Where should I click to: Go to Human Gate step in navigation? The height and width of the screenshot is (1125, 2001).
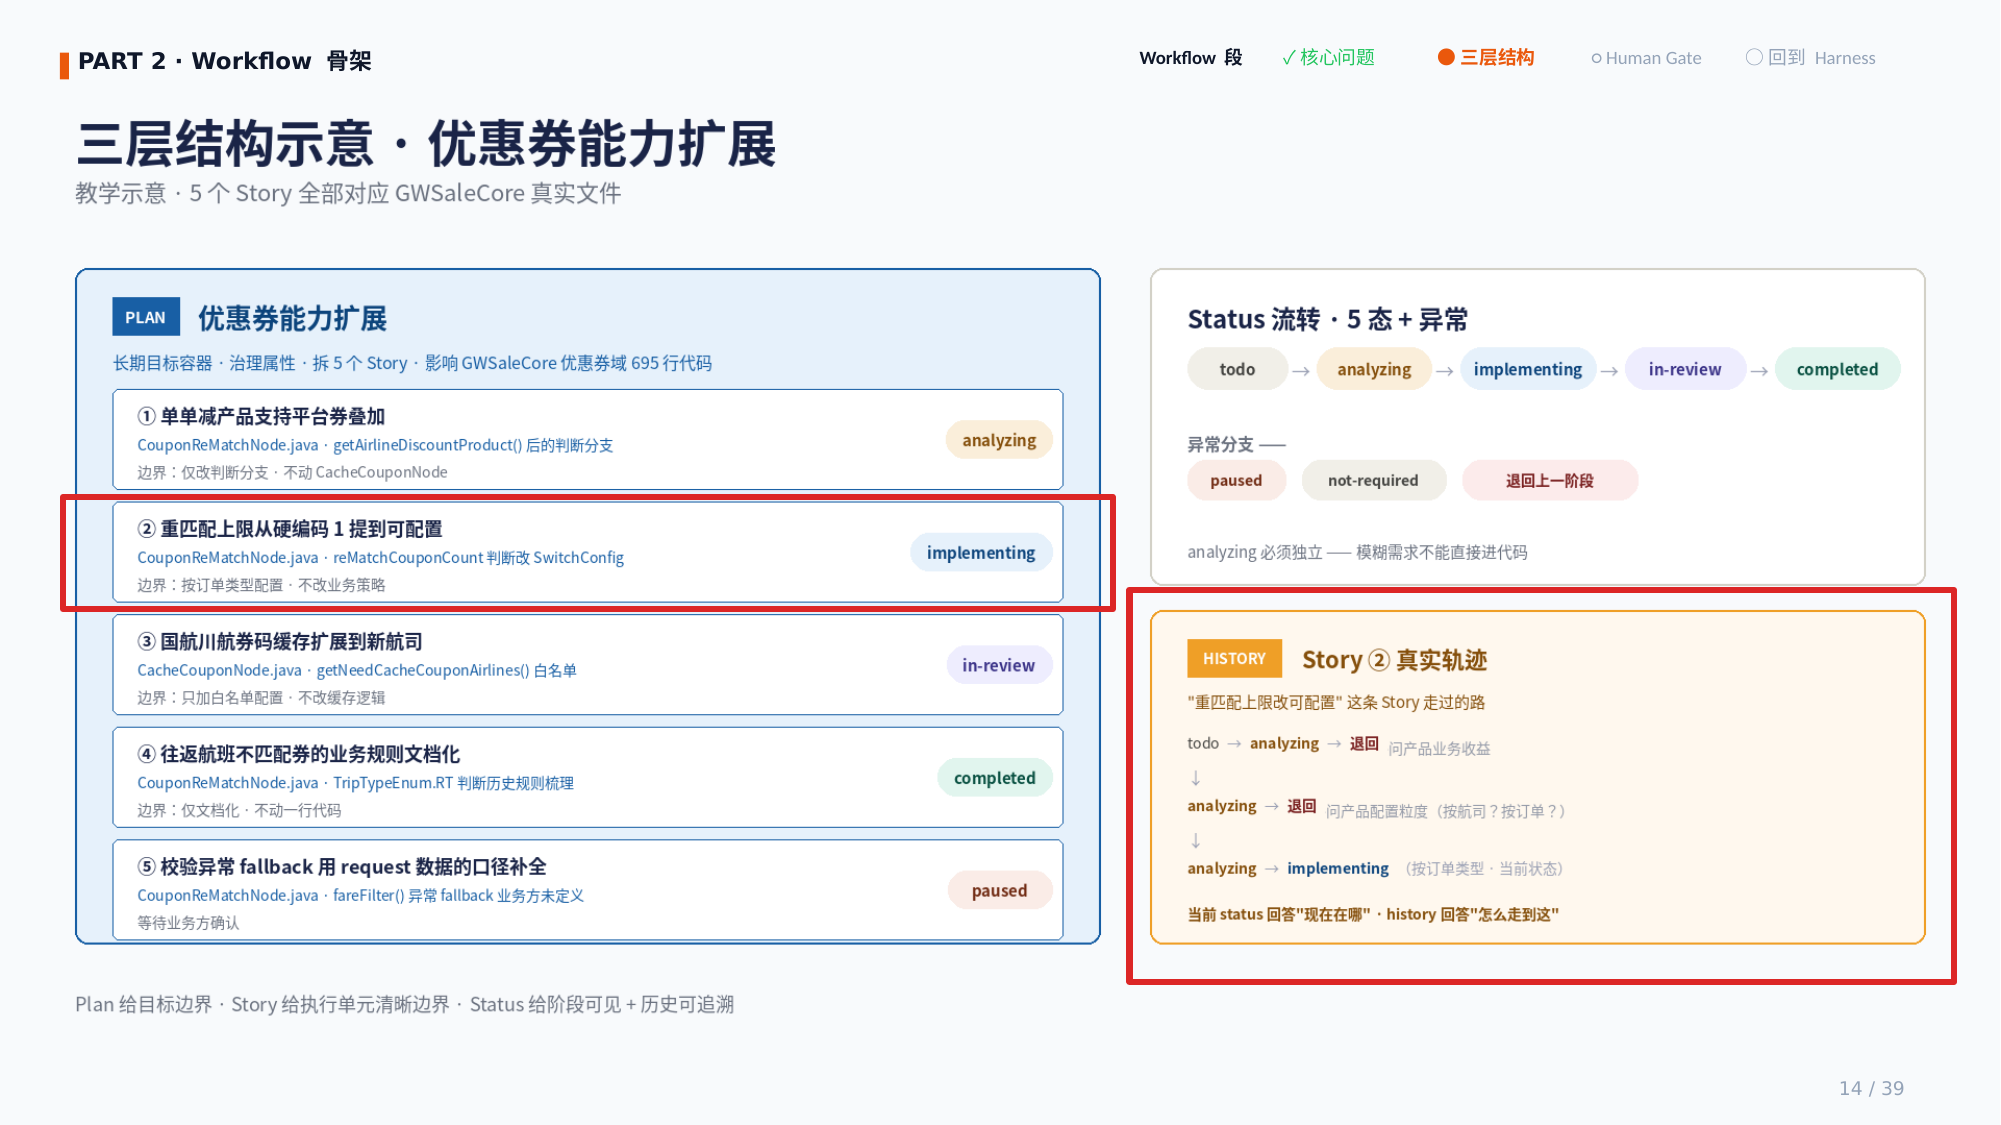pos(1646,58)
